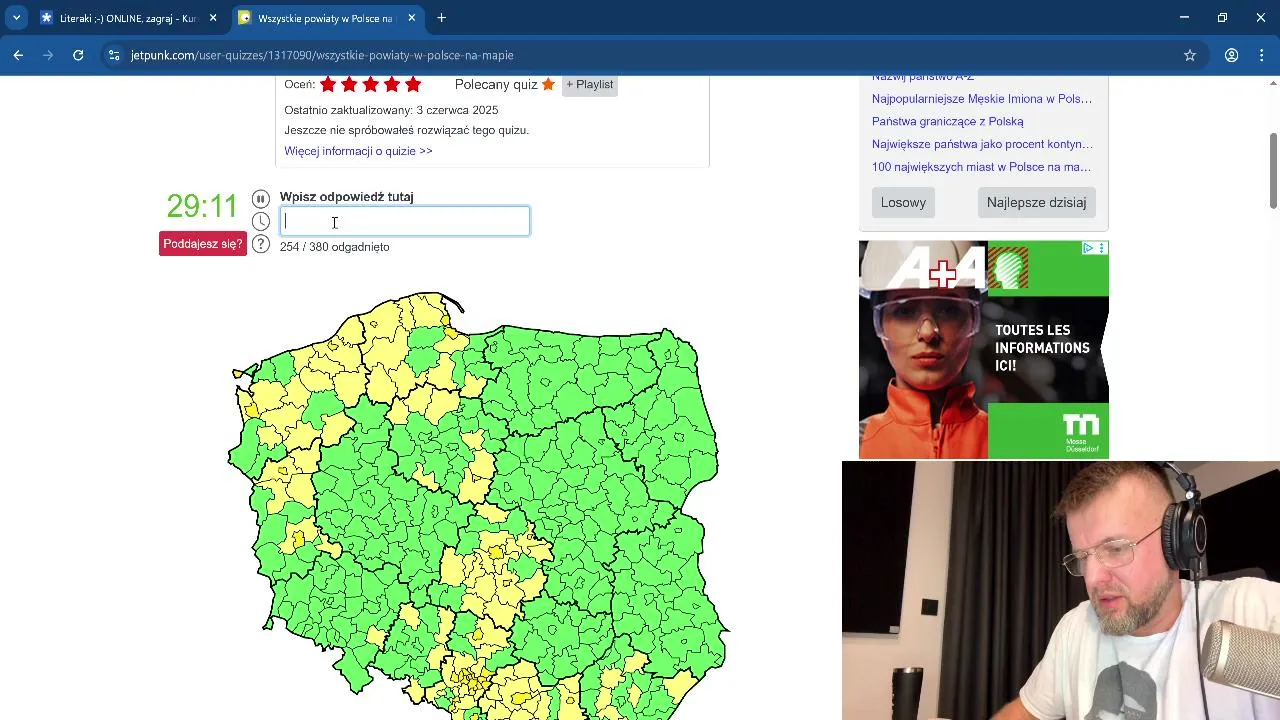Screen dimensions: 1280x720
Task: Rate quiz with the first red star
Action: pos(328,85)
